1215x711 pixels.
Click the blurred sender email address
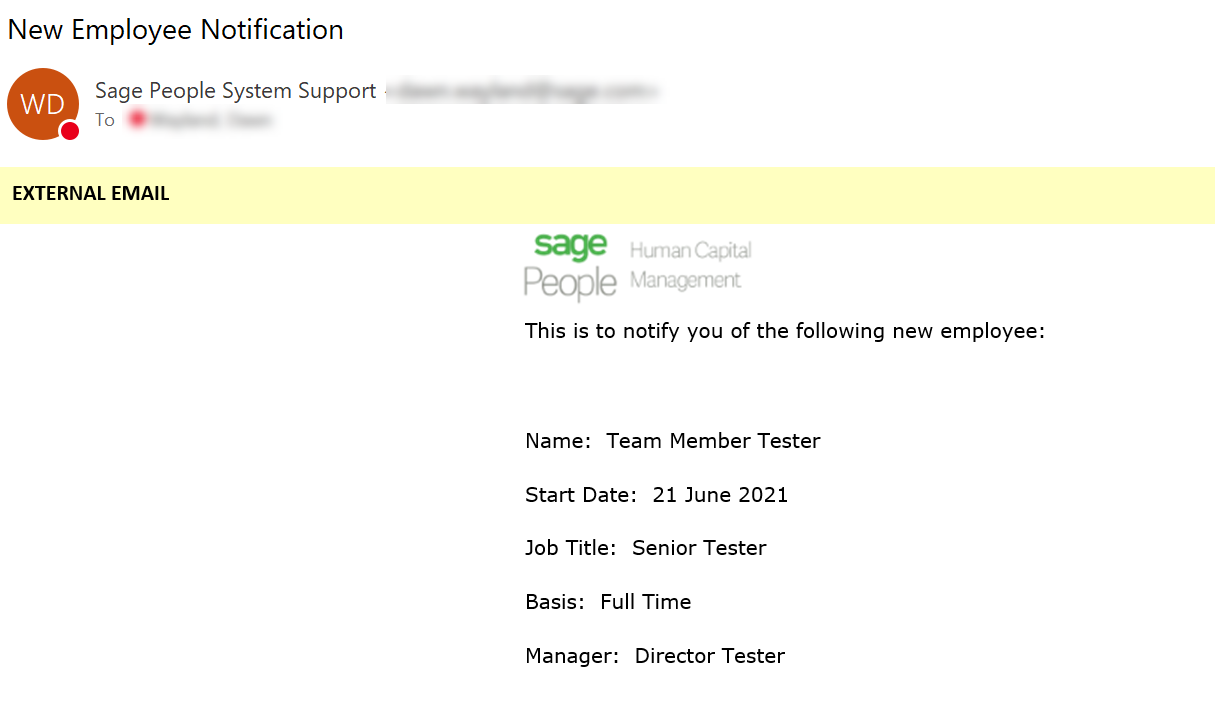pos(522,92)
